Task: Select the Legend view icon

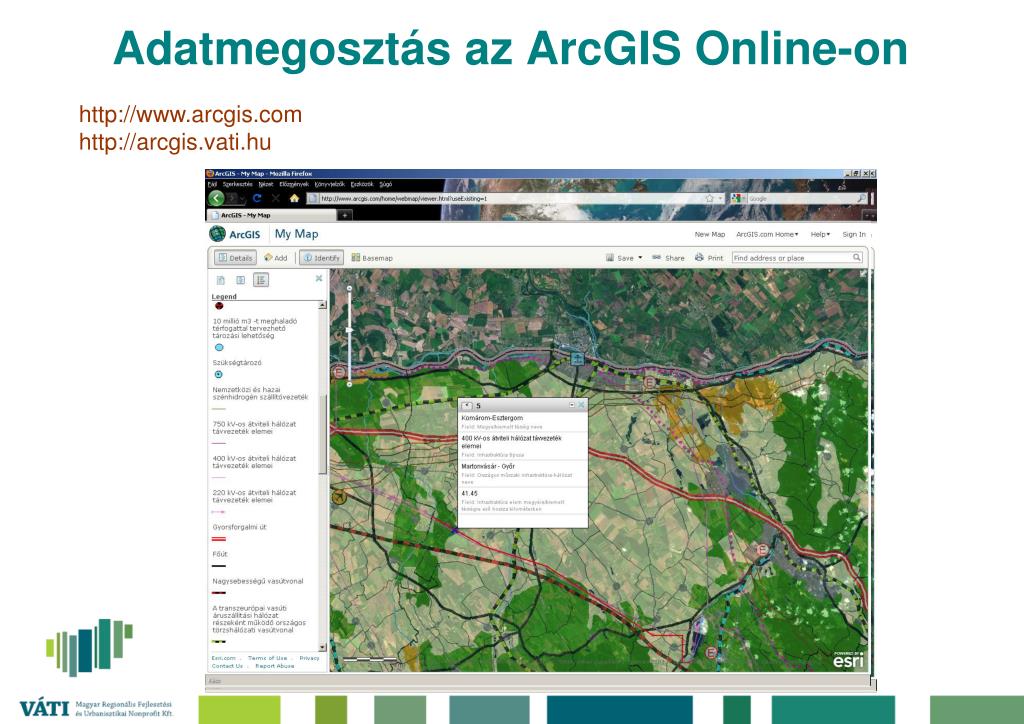Action: point(261,280)
